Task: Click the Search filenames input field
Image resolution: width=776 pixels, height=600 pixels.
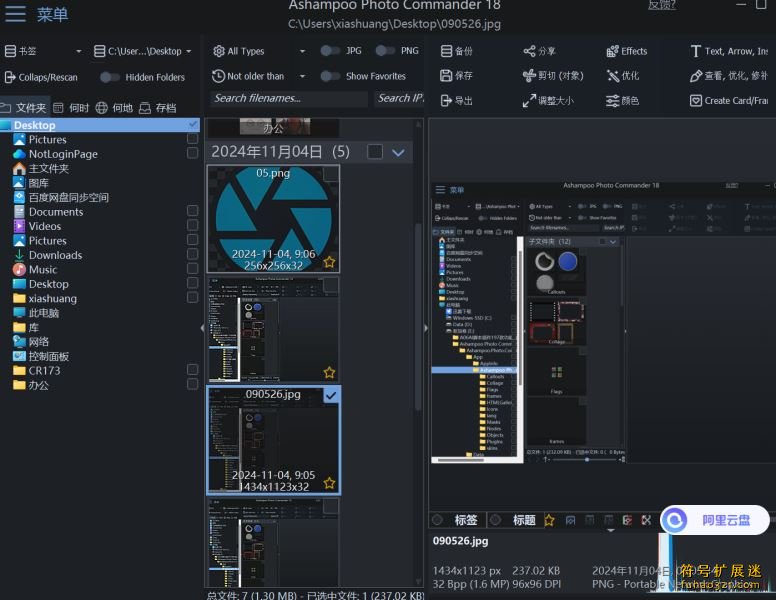Action: pyautogui.click(x=289, y=98)
